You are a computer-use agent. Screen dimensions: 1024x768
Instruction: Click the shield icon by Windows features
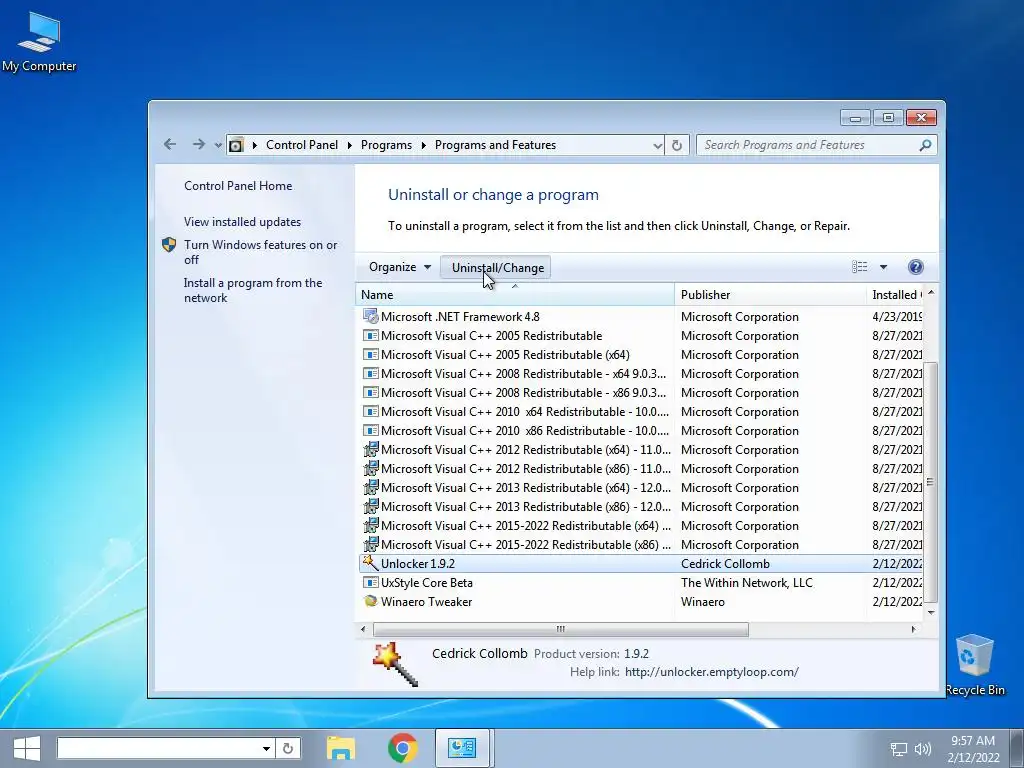coord(169,245)
